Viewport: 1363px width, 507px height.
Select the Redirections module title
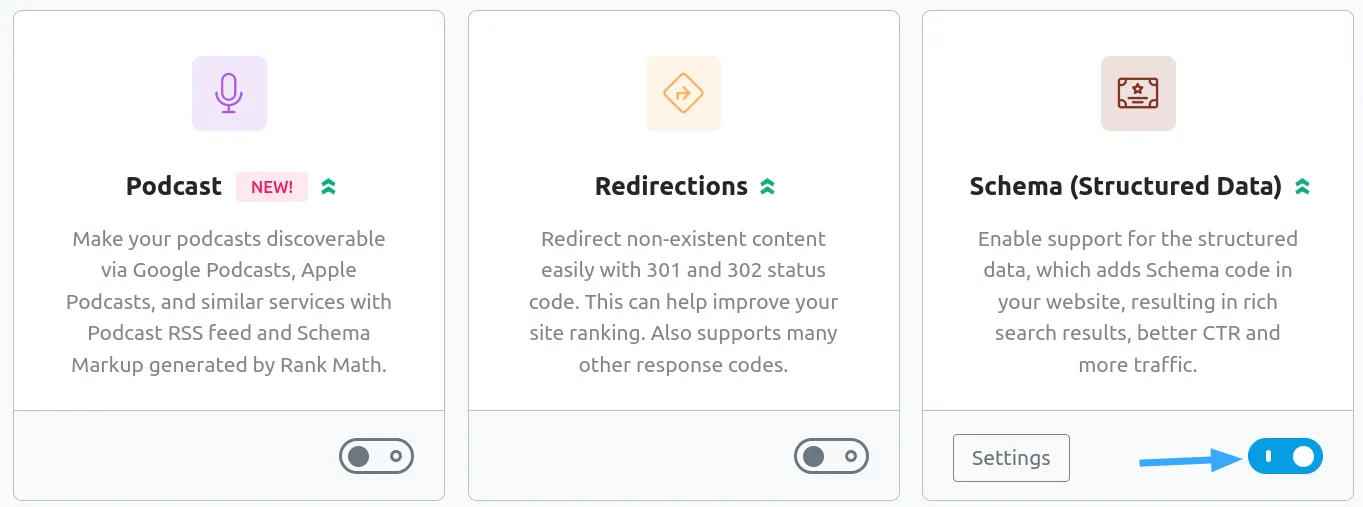(671, 187)
